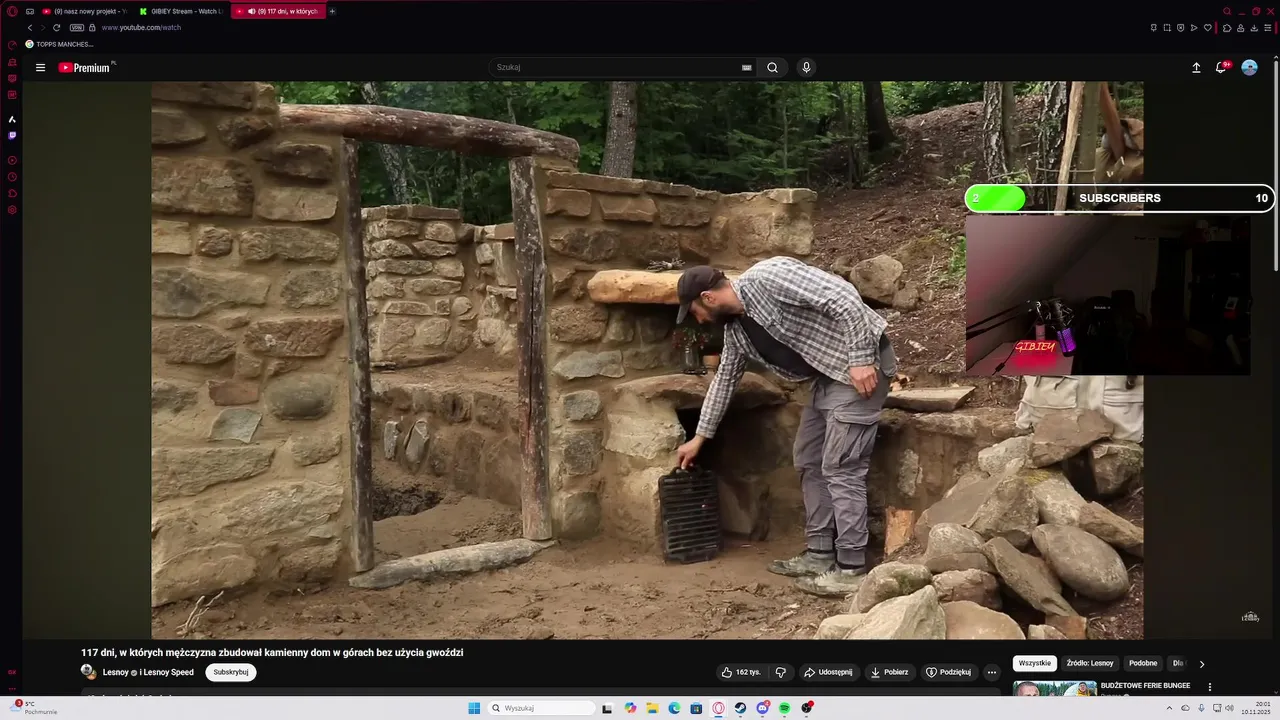Click the Subskrybuj button
Image resolution: width=1280 pixels, height=720 pixels.
click(231, 672)
